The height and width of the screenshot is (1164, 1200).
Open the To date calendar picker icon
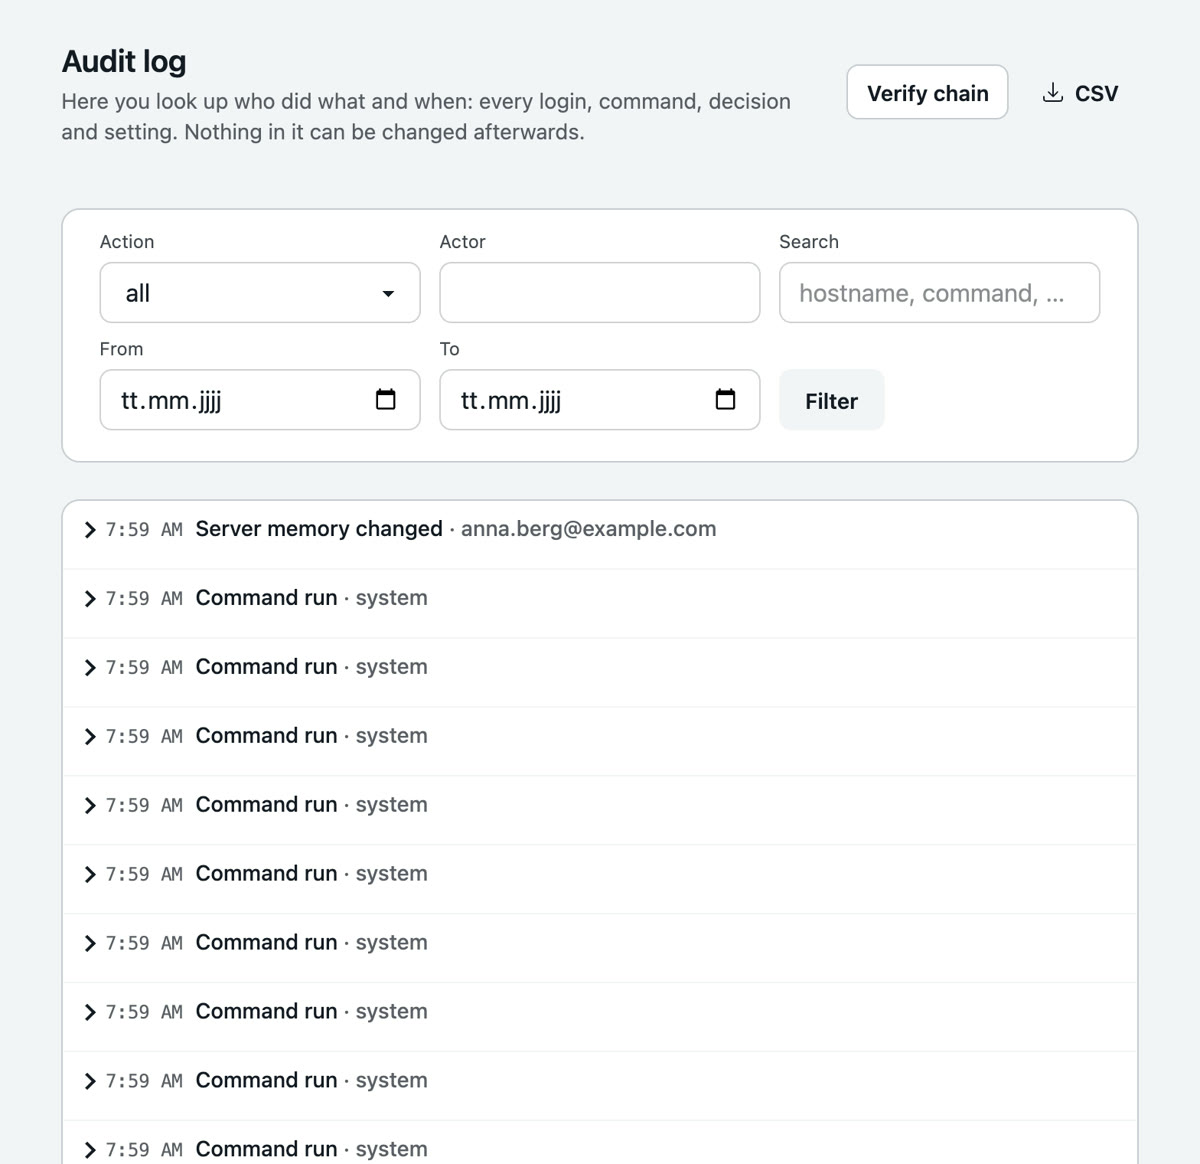pyautogui.click(x=725, y=400)
